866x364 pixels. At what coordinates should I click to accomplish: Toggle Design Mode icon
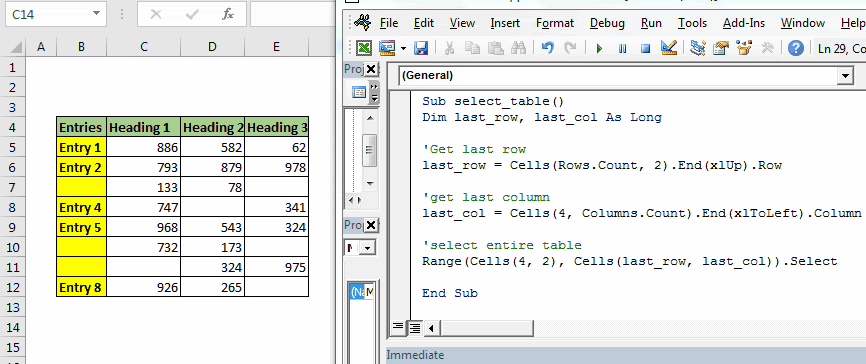669,48
